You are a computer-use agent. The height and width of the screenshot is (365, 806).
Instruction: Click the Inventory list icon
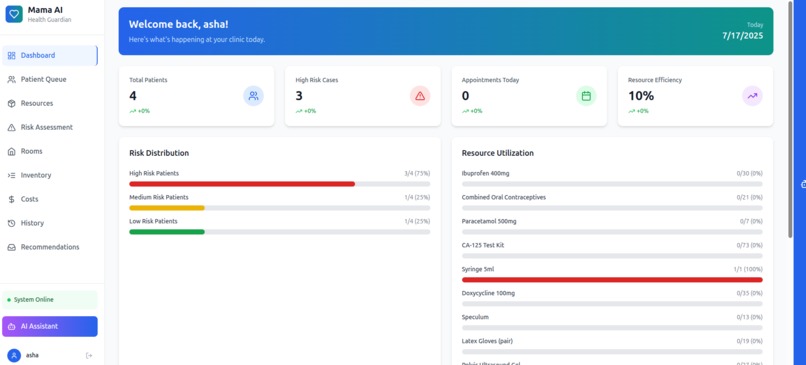coord(11,175)
